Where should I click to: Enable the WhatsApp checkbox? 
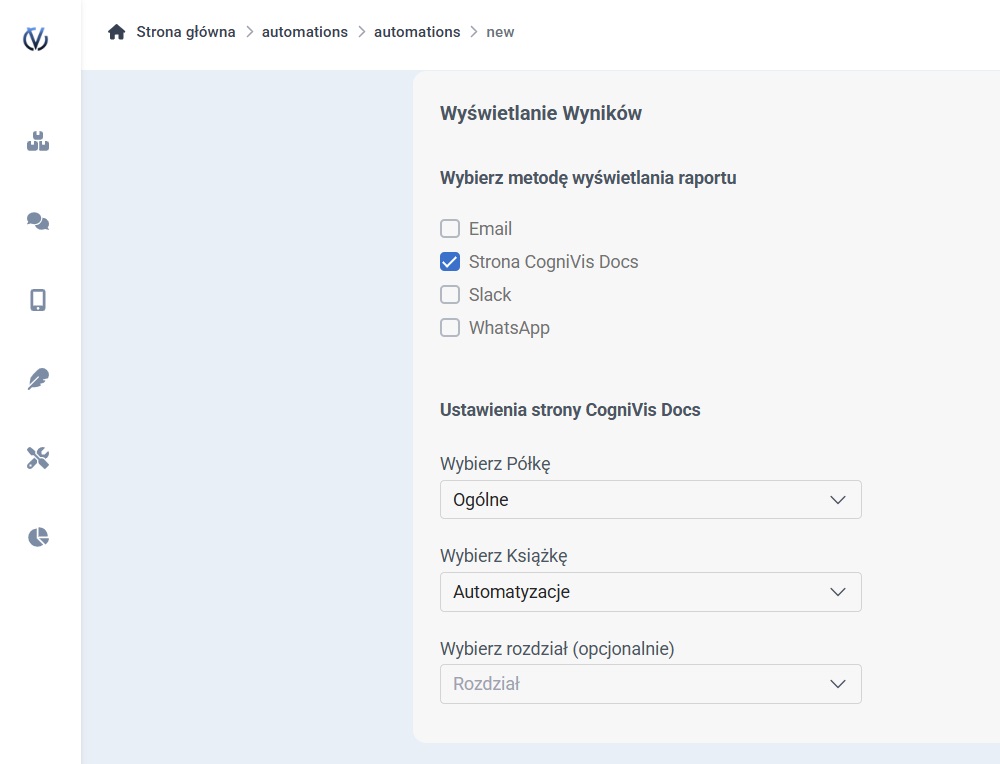pos(450,328)
